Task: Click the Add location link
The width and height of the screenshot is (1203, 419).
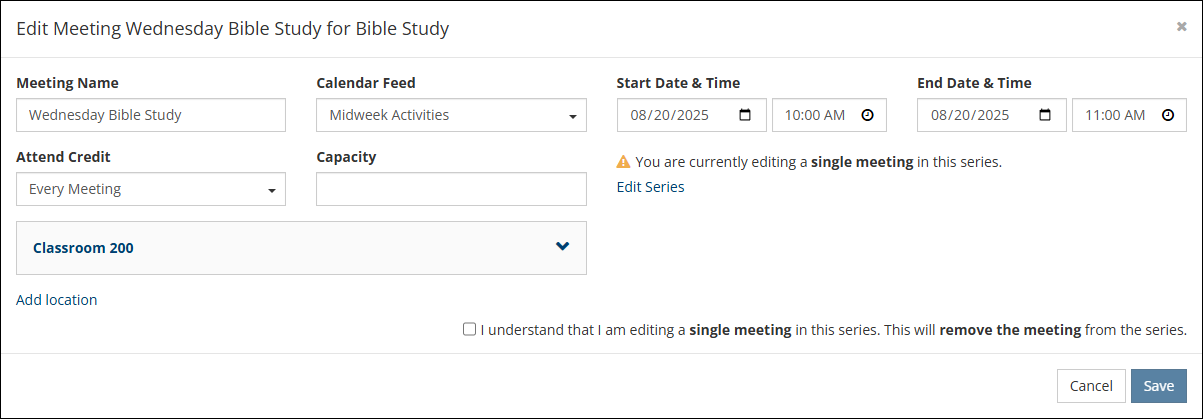Action: (x=56, y=299)
